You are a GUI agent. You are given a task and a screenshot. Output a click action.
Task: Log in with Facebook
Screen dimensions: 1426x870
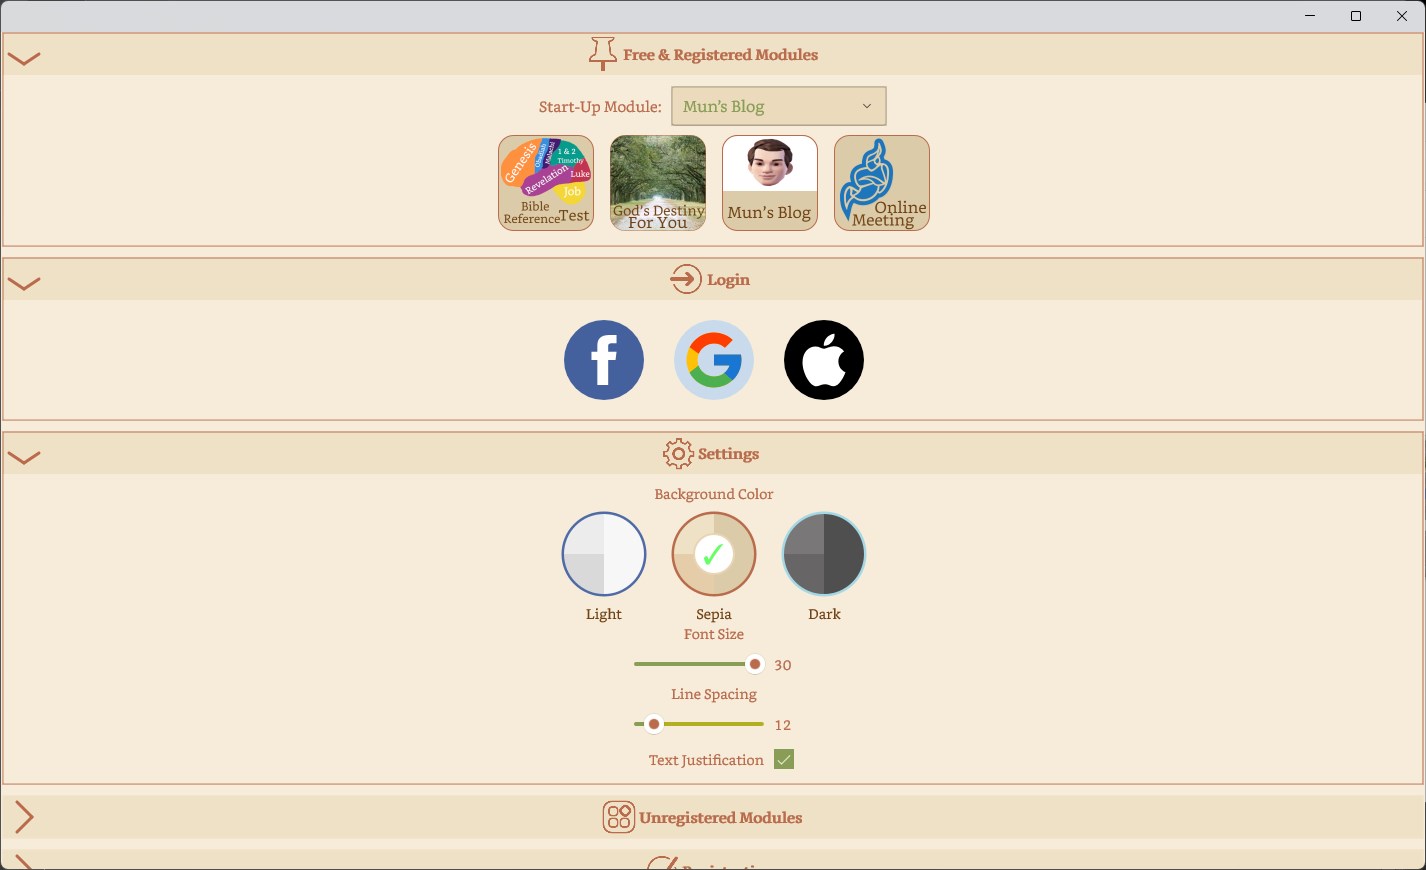(x=604, y=360)
